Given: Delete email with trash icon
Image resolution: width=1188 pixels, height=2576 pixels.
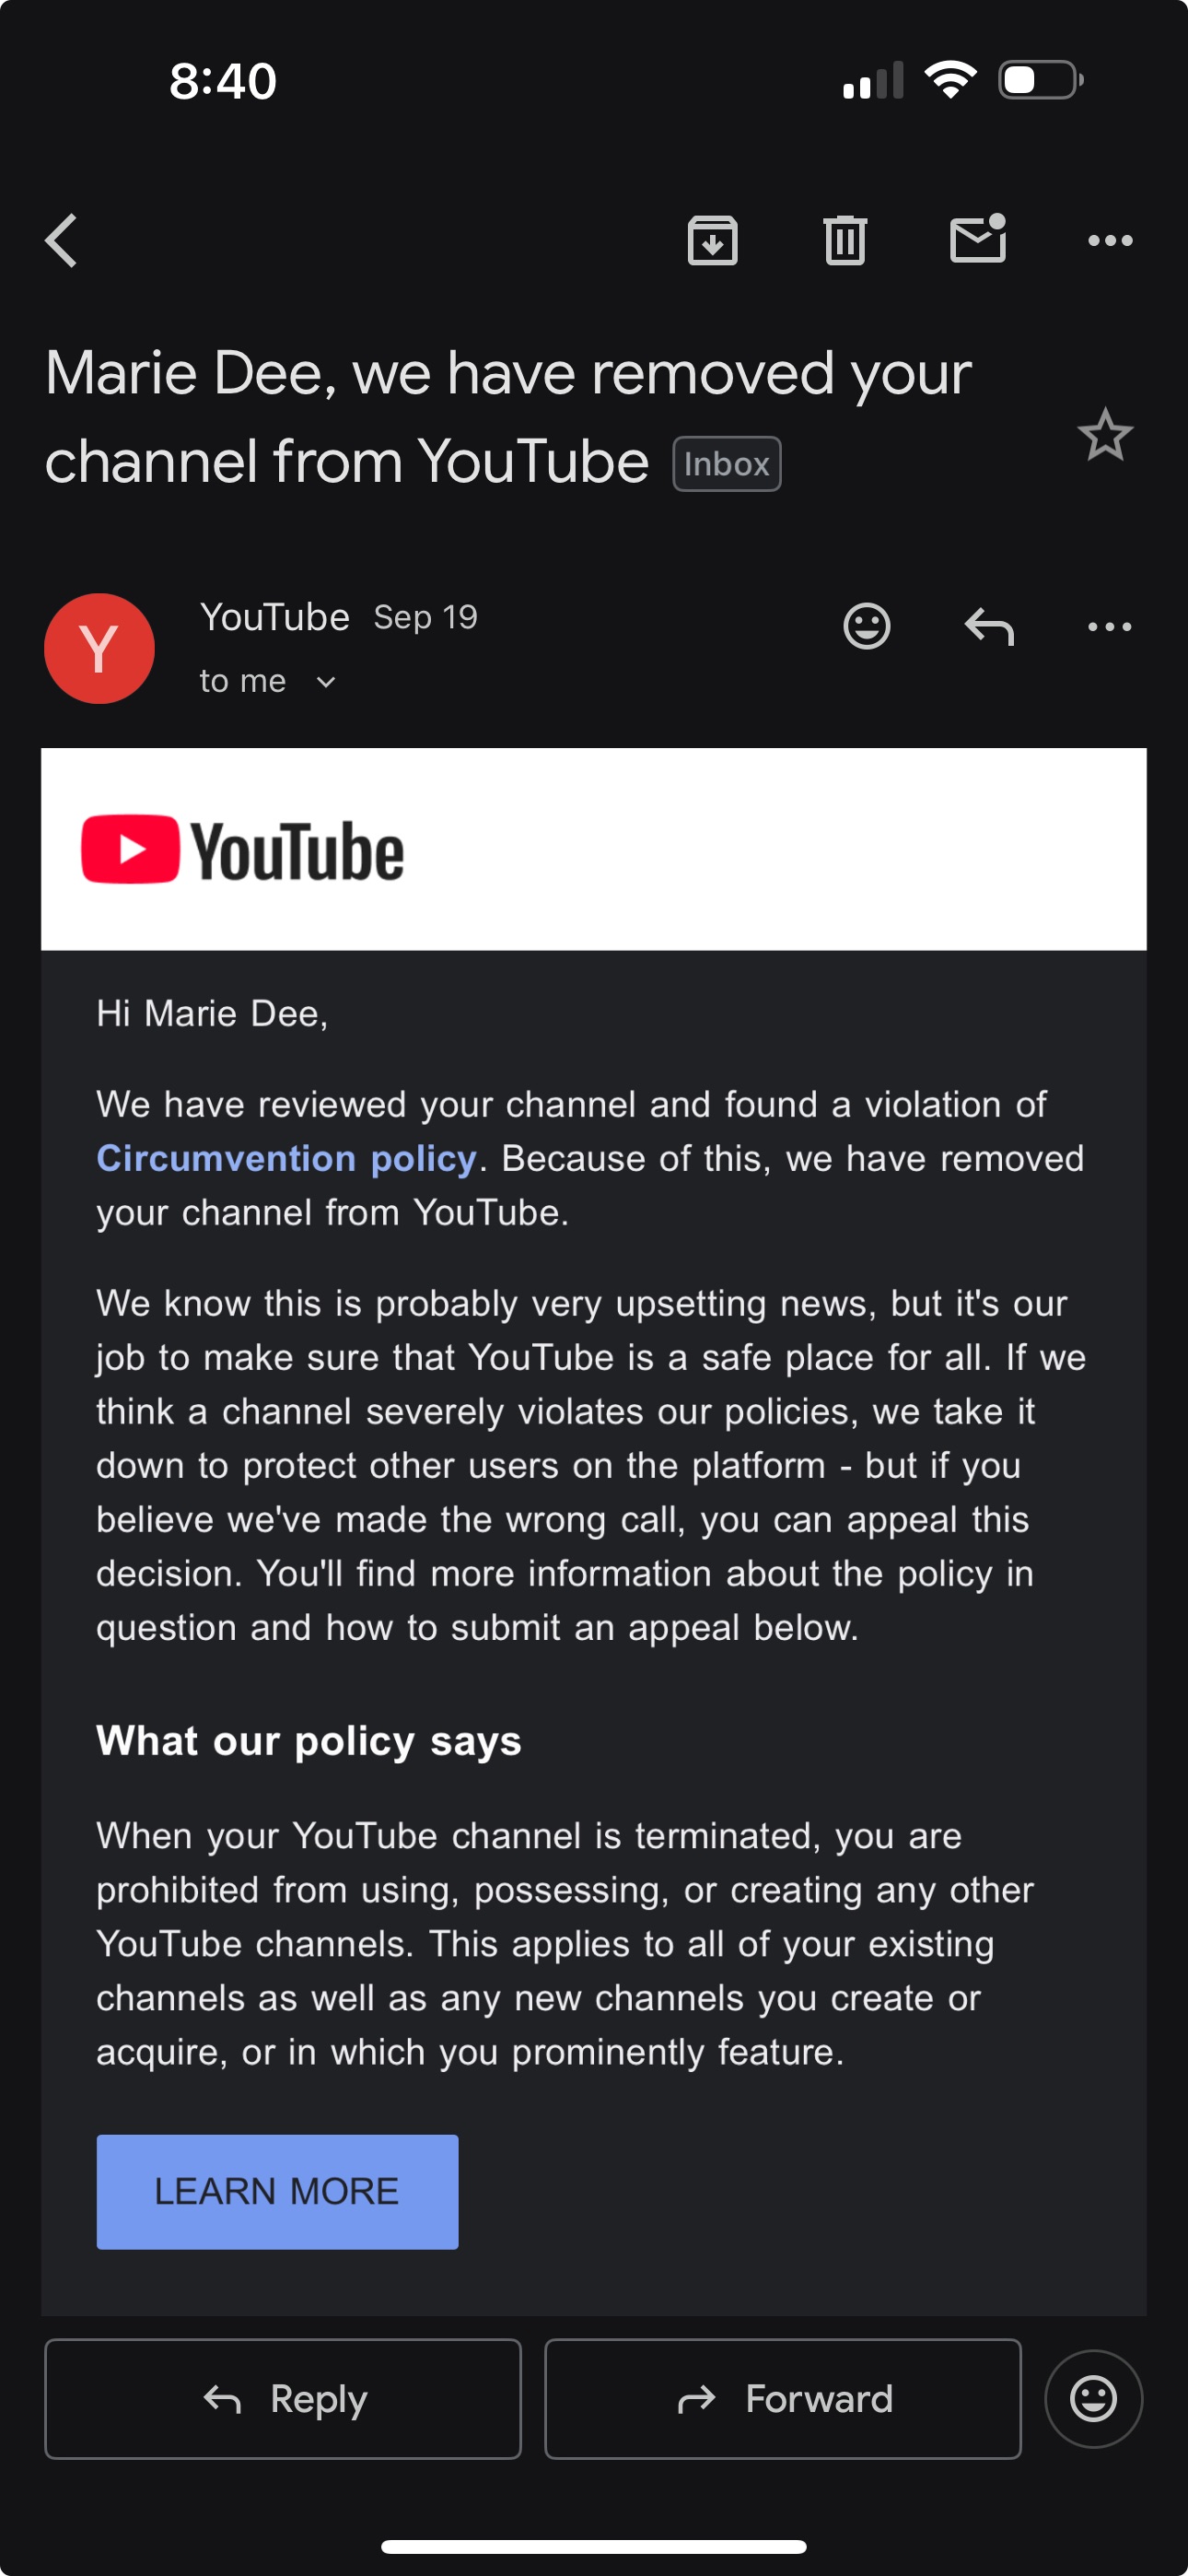Looking at the screenshot, I should click(845, 241).
